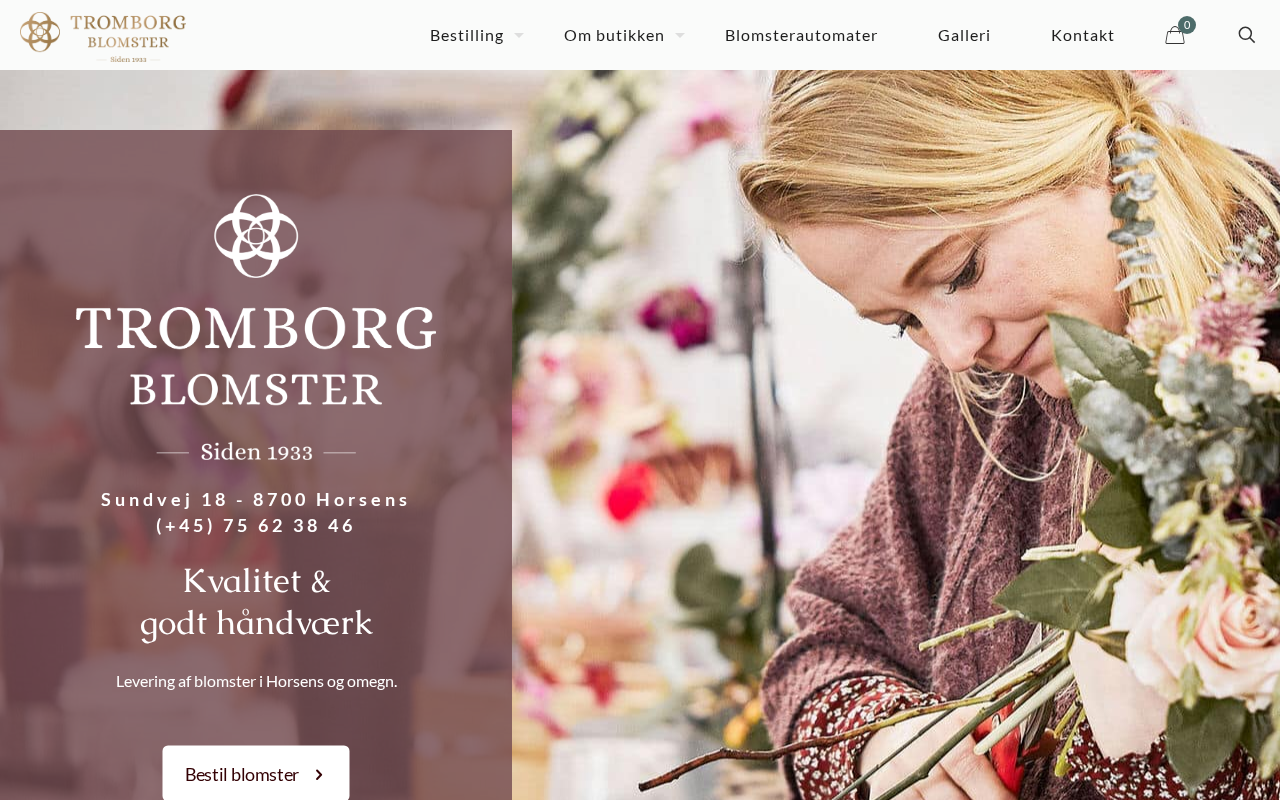Click the Kvalitet & godt håndværk heading

click(x=256, y=602)
